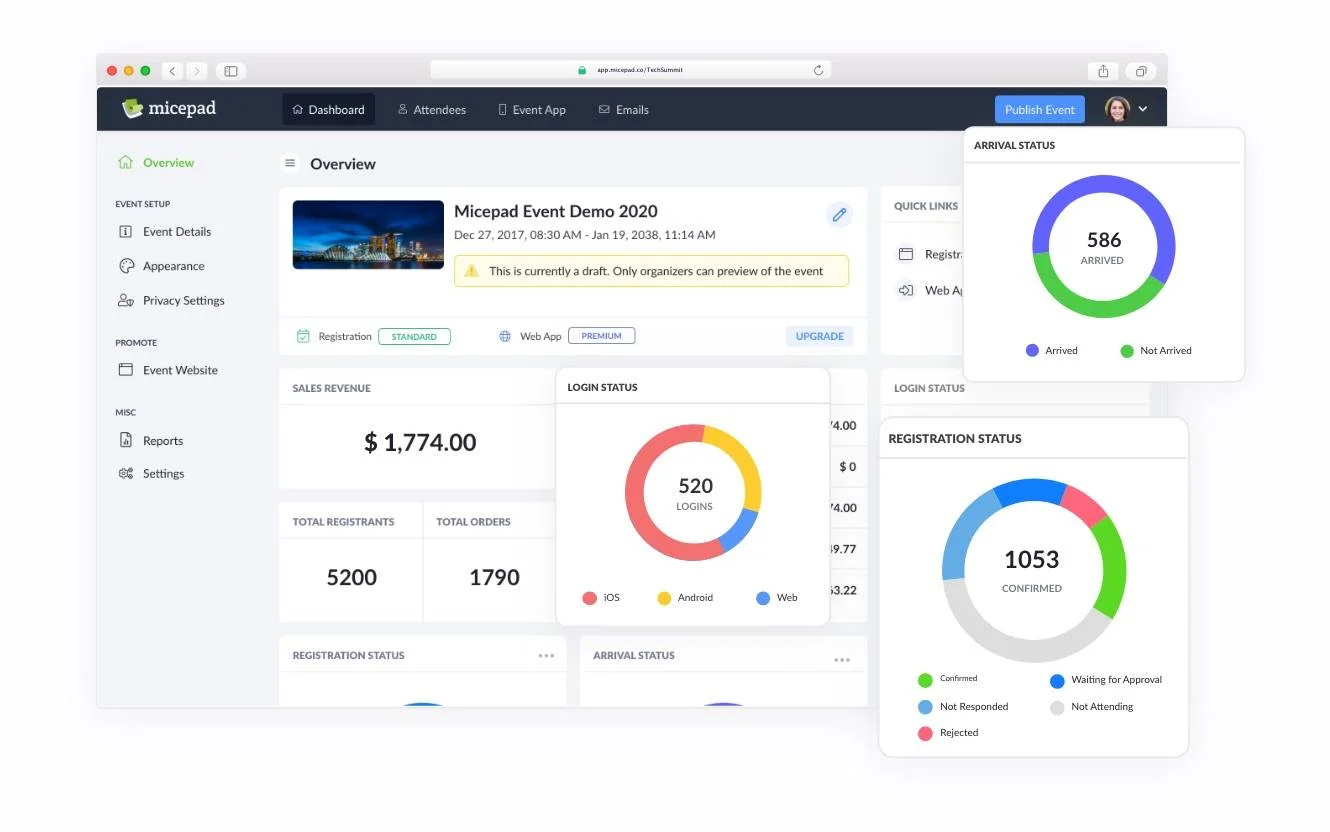Toggle the Confirmed legend in Registration Status

tap(924, 679)
